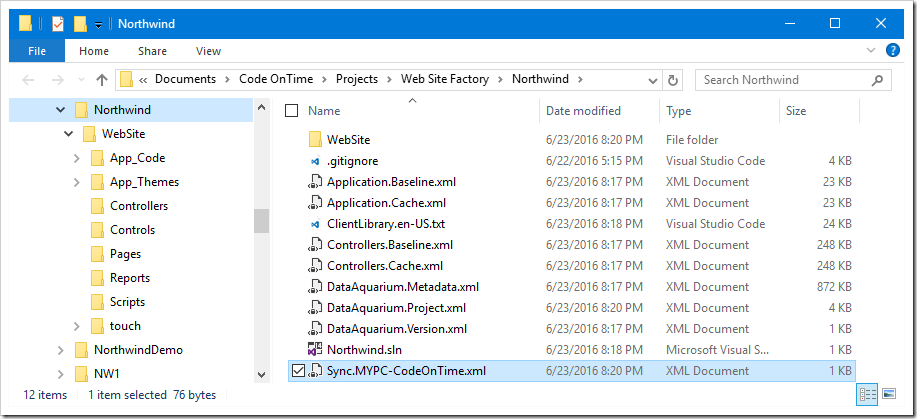The image size is (917, 419).
Task: Click the Controllers.Cache.xml file icon
Action: point(315,266)
